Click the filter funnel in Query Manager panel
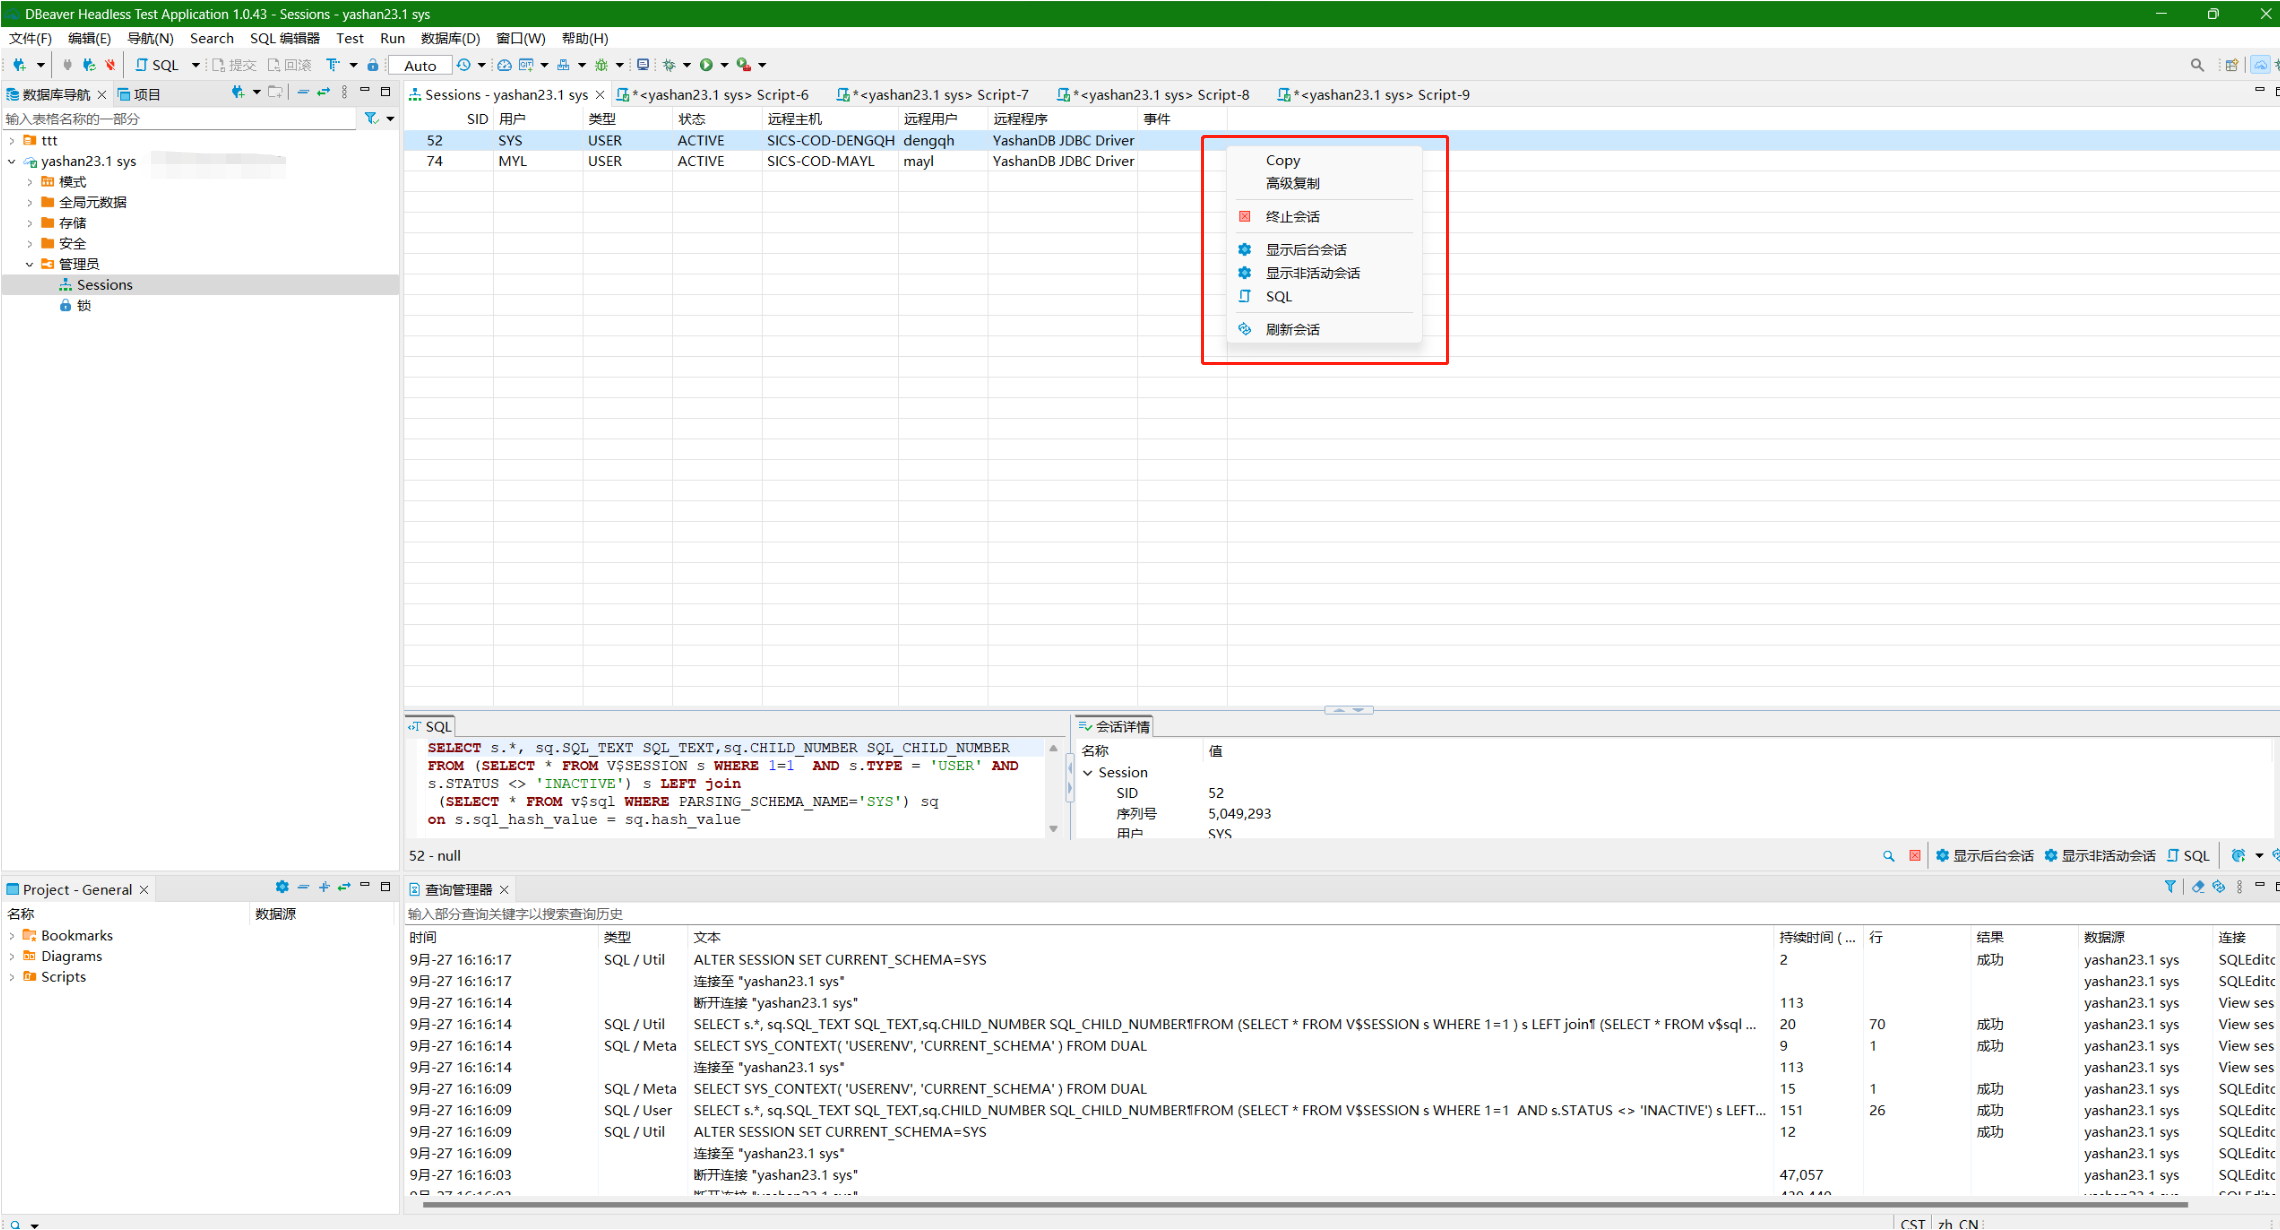This screenshot has width=2280, height=1230. pyautogui.click(x=2170, y=887)
